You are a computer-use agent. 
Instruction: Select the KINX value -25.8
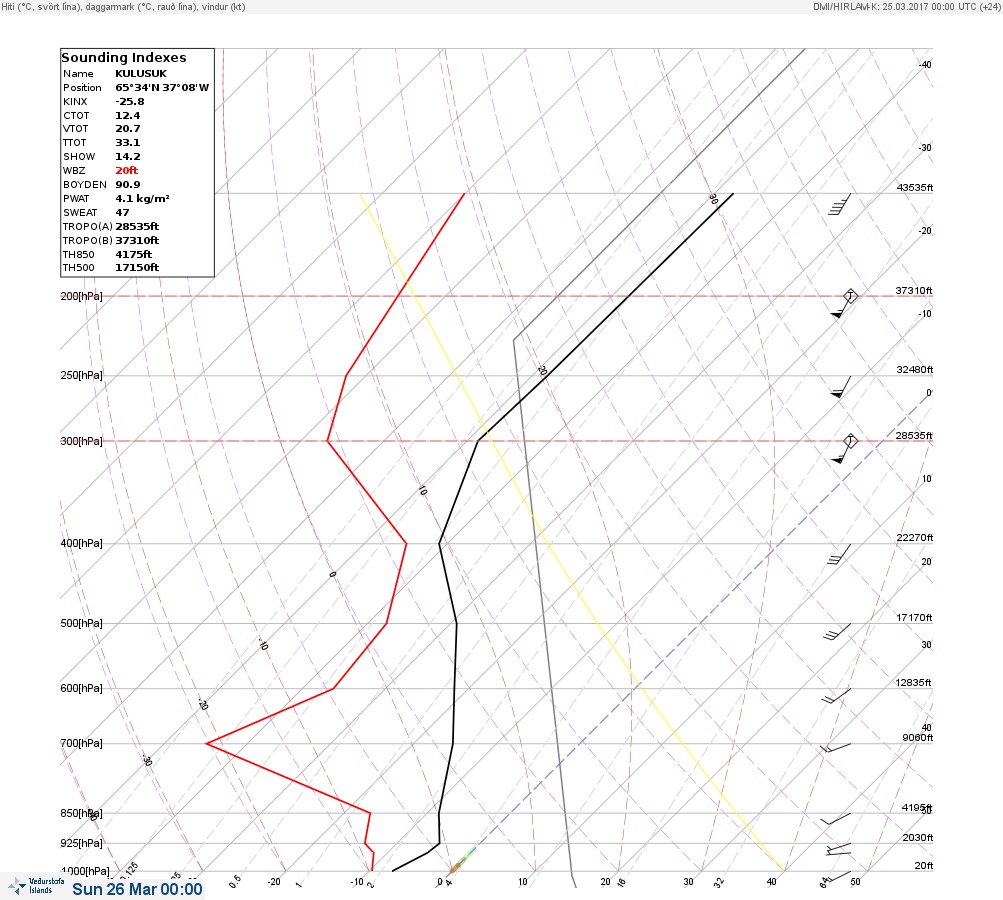pos(130,102)
